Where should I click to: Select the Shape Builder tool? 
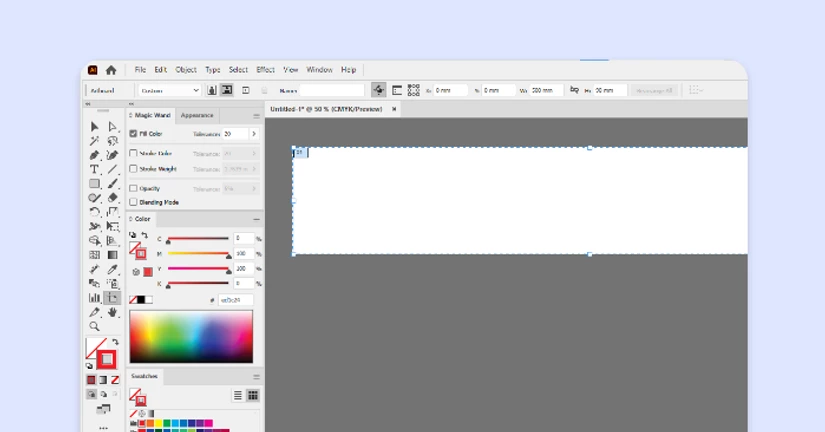94,240
